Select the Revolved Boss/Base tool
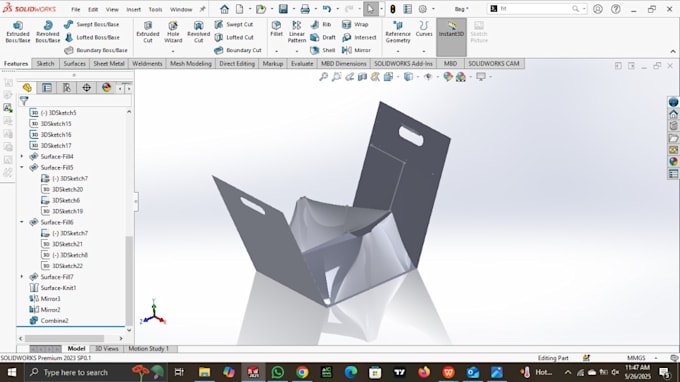Viewport: 680px width, 382px height. coord(48,32)
